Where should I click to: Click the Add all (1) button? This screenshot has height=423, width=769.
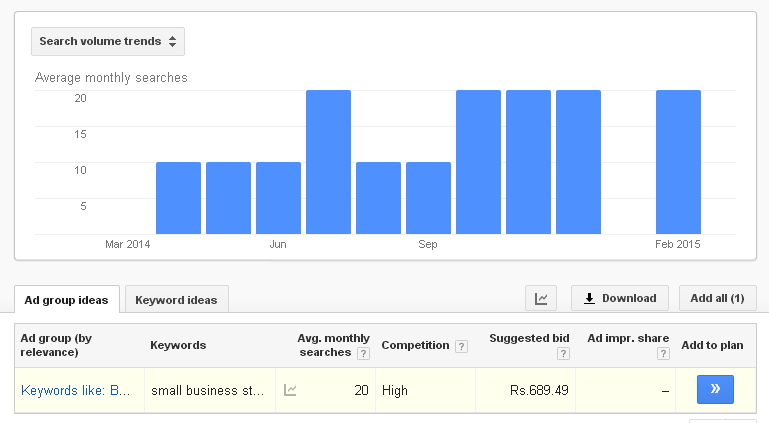point(717,298)
